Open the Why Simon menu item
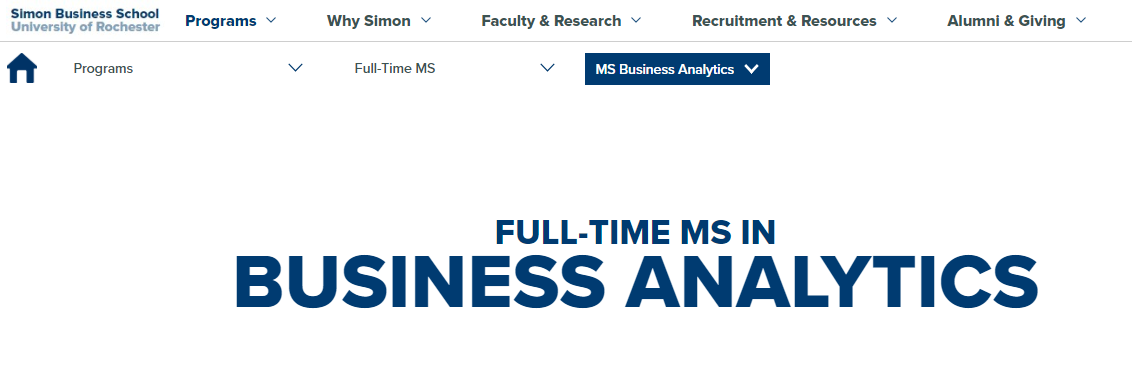The image size is (1132, 380). click(369, 21)
